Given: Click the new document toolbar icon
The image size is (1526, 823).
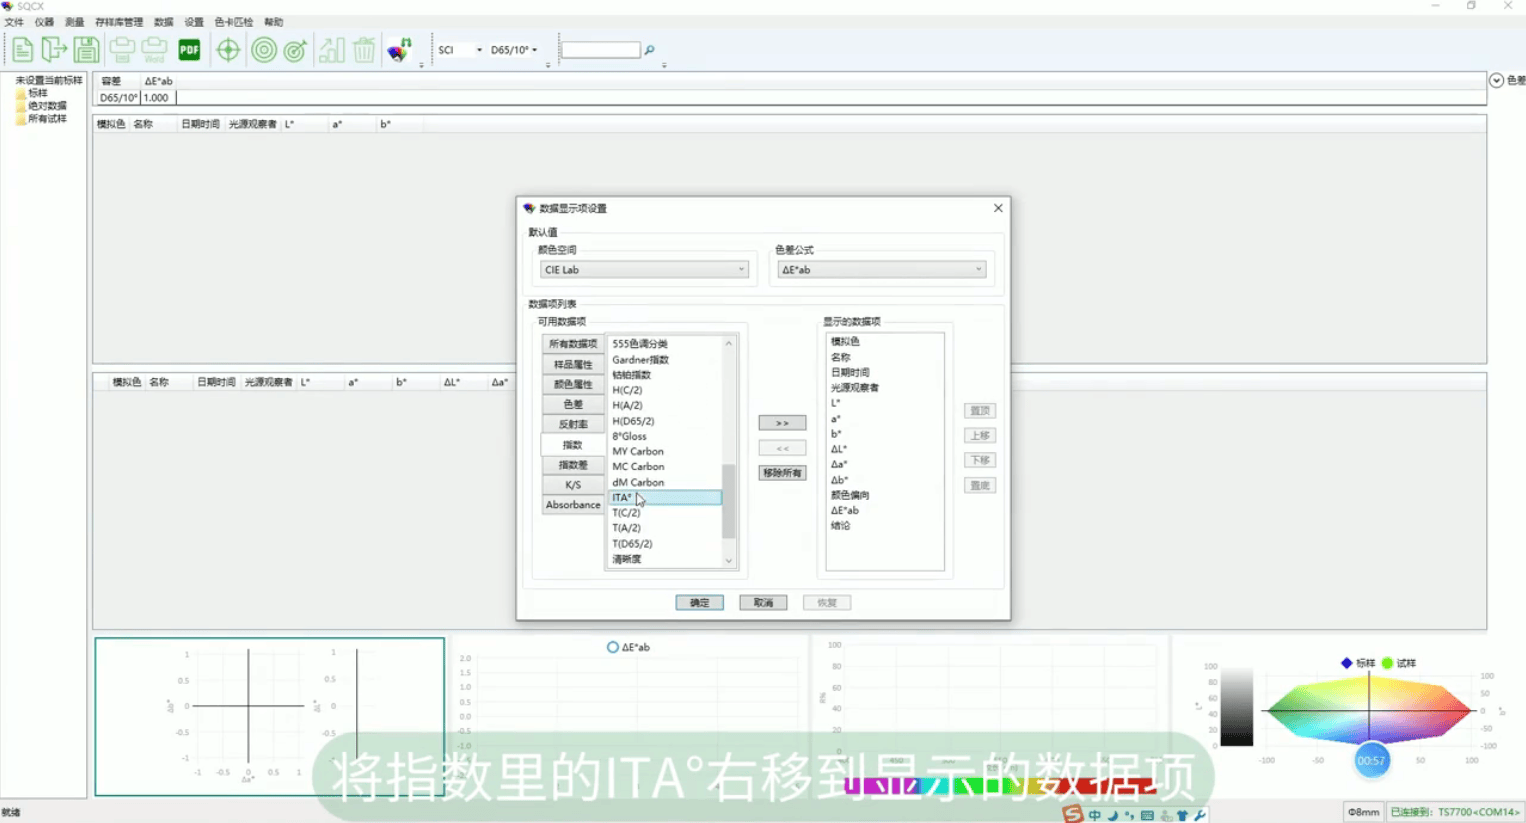Looking at the screenshot, I should pyautogui.click(x=22, y=49).
